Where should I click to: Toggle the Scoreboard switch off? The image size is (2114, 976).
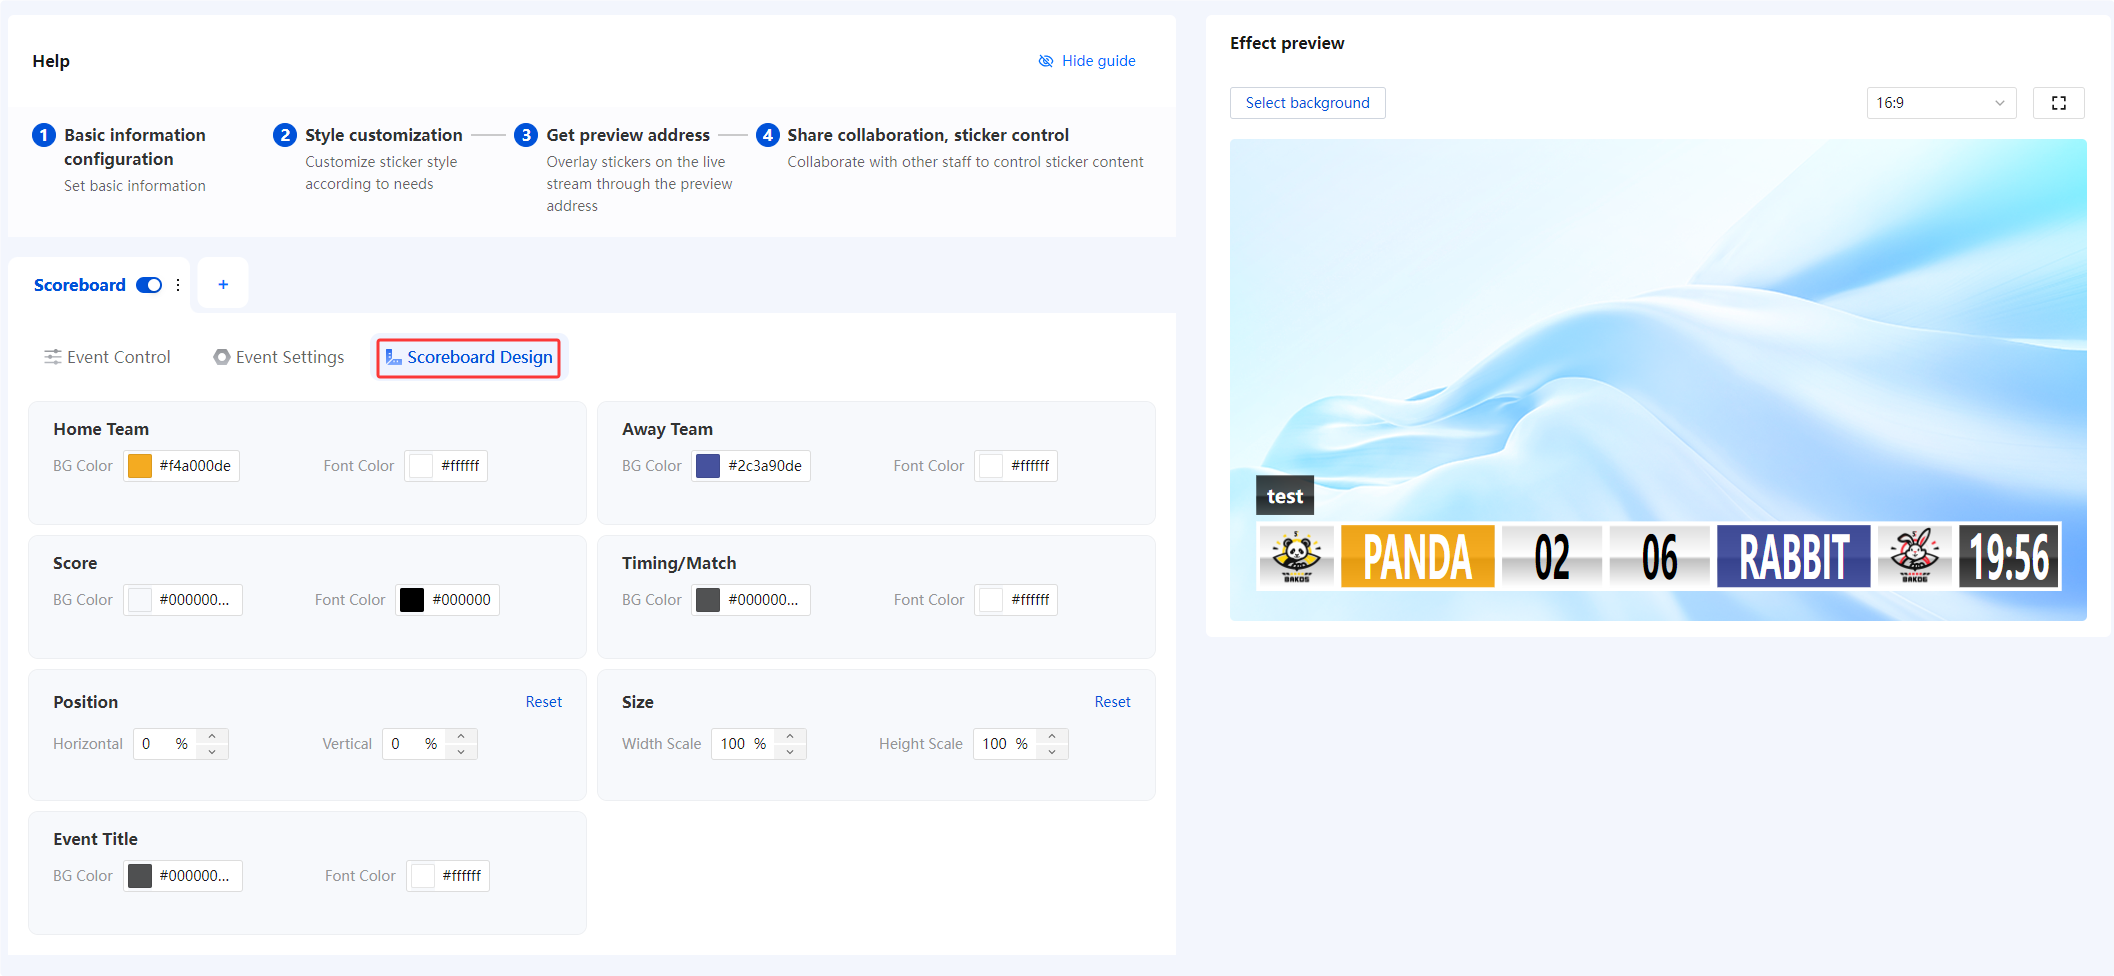click(149, 285)
